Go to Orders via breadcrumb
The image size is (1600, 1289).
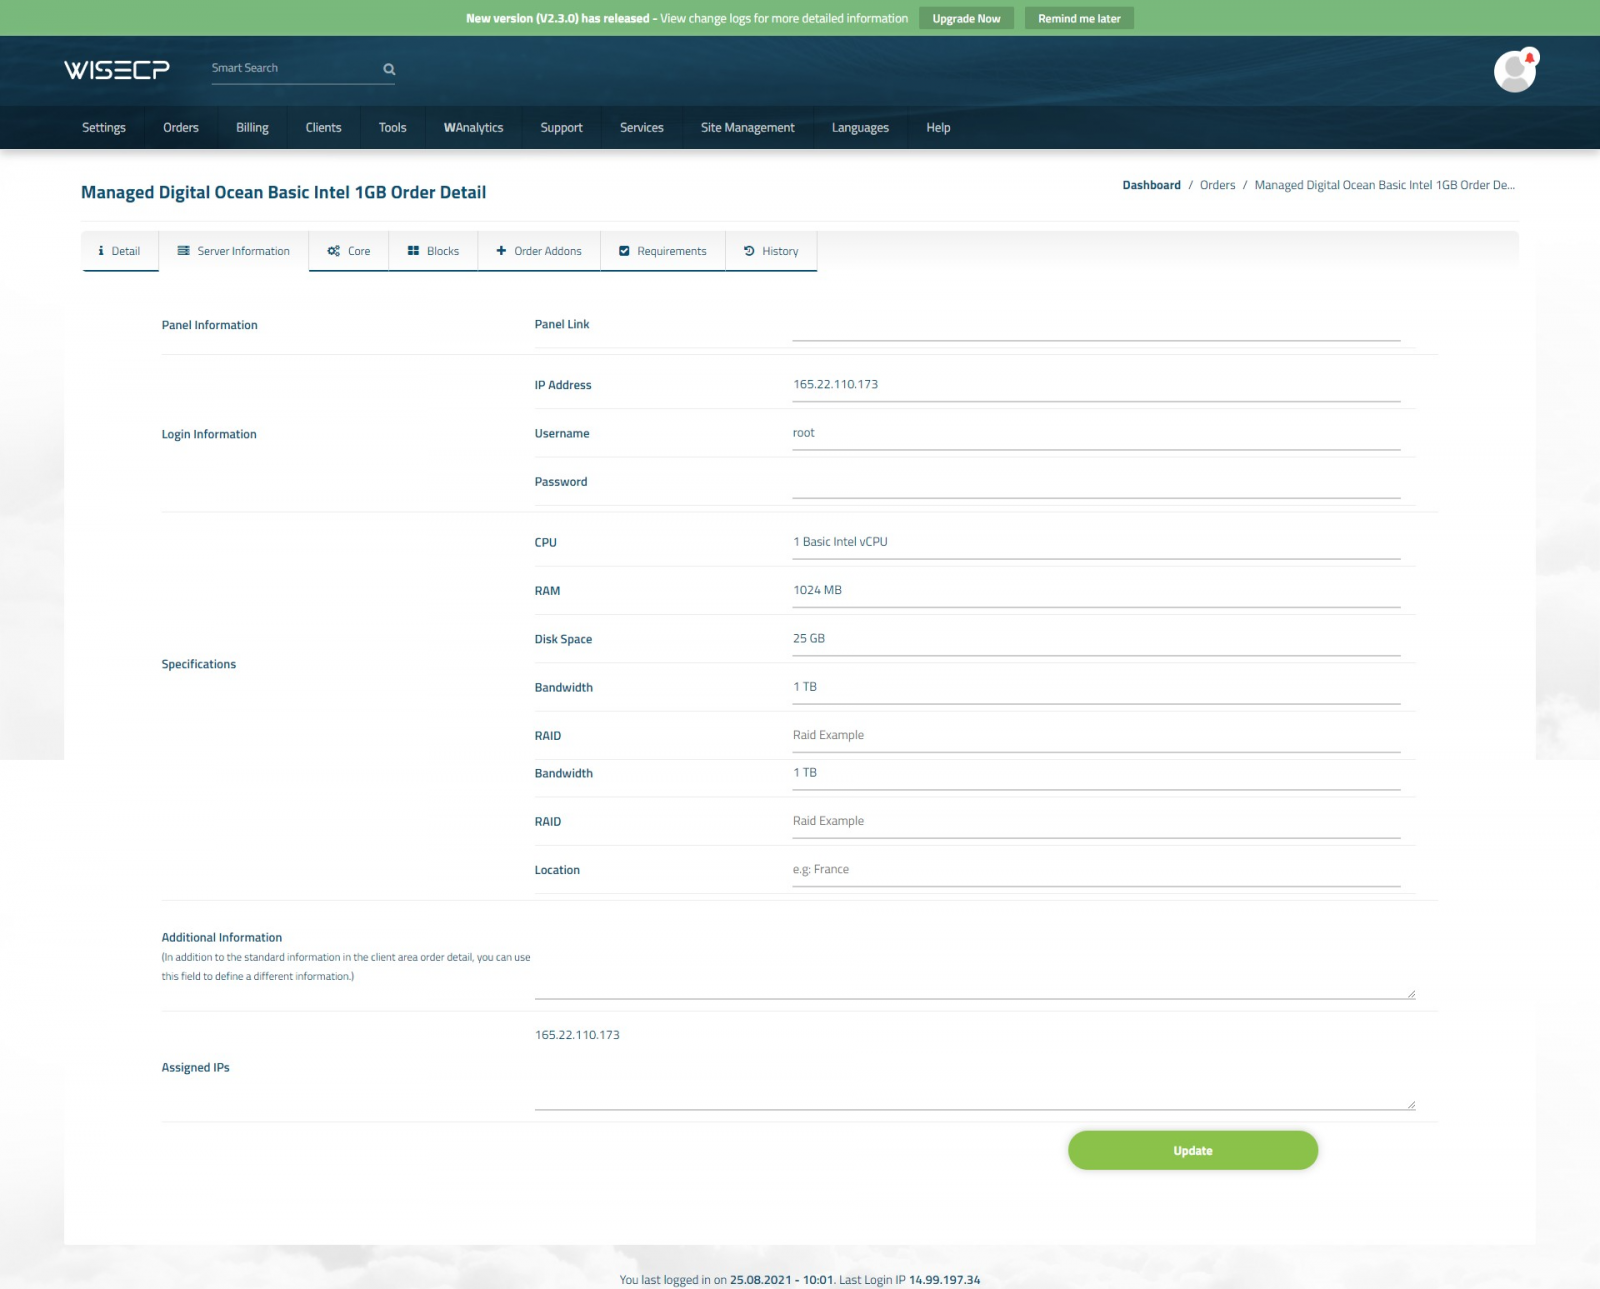pos(1217,185)
